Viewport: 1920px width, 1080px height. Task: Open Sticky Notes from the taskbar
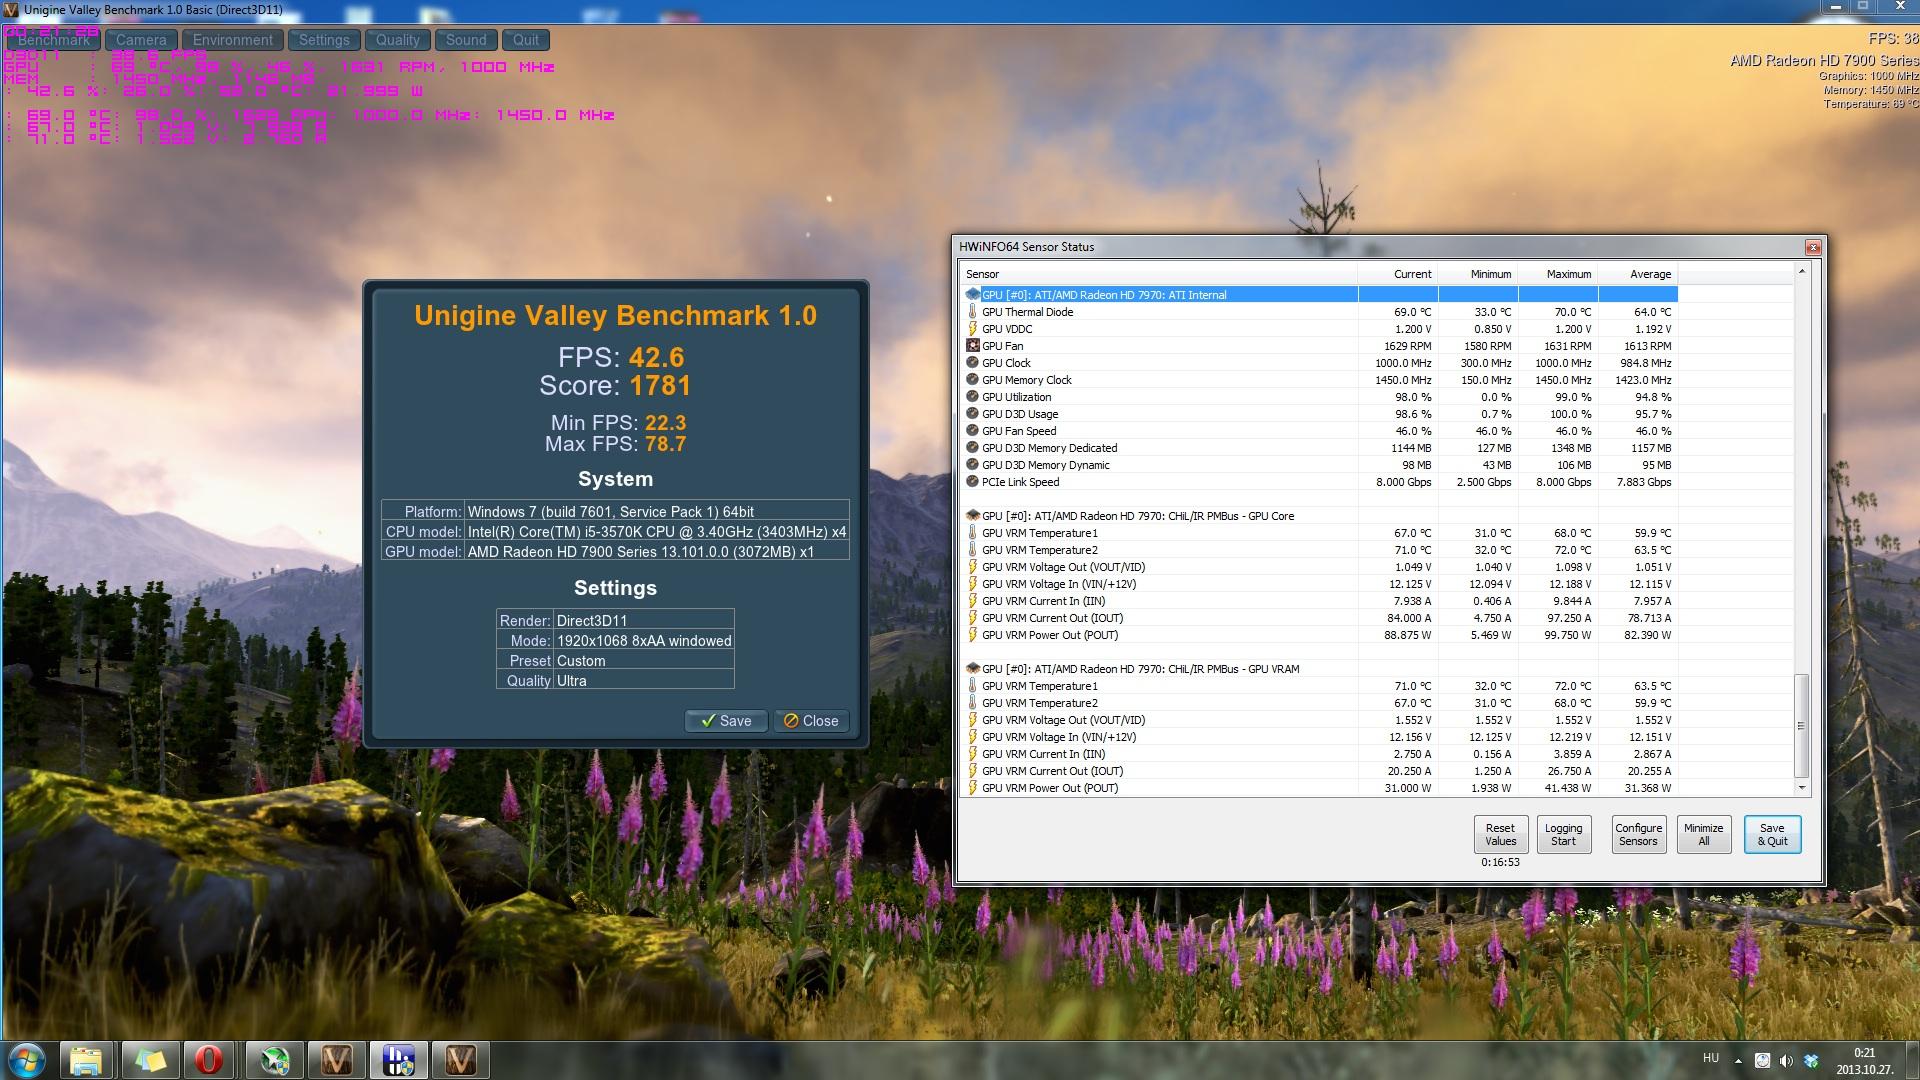click(150, 1060)
